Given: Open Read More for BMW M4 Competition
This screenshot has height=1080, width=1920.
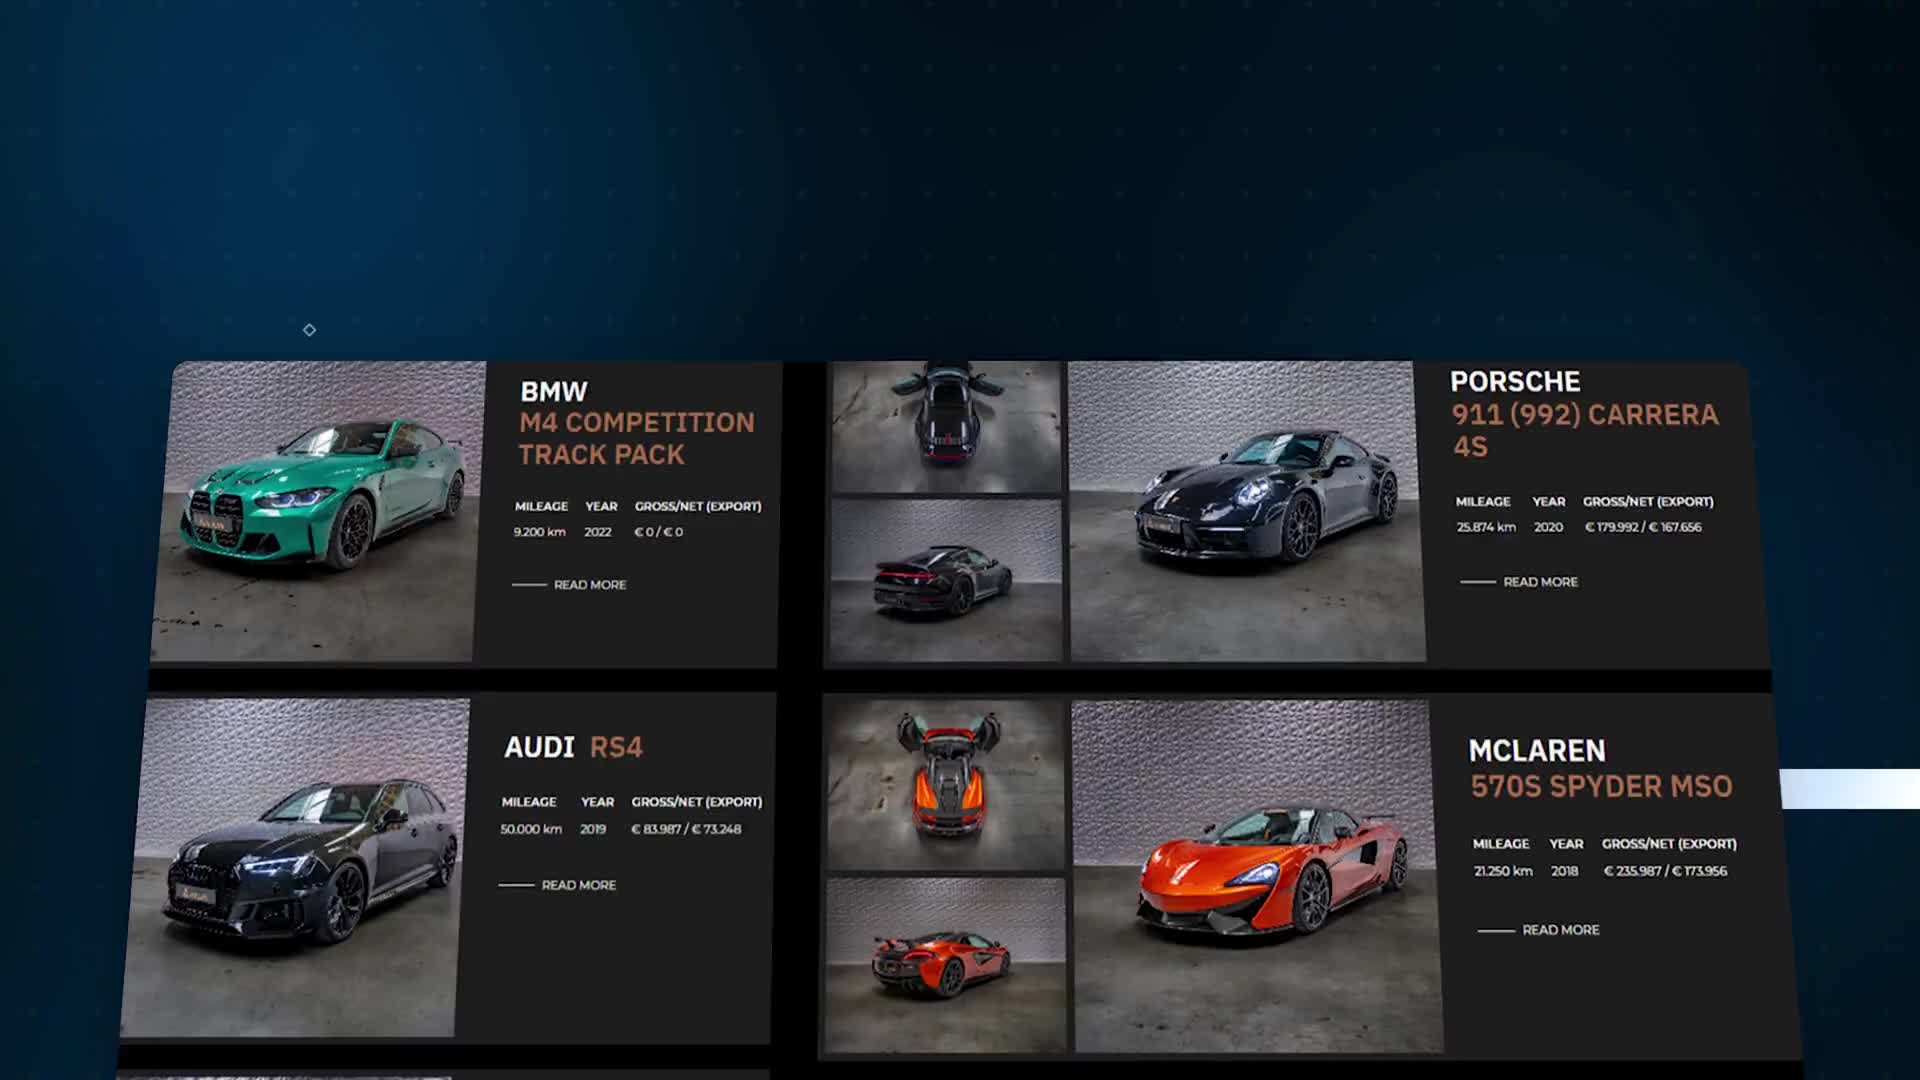Looking at the screenshot, I should point(569,585).
